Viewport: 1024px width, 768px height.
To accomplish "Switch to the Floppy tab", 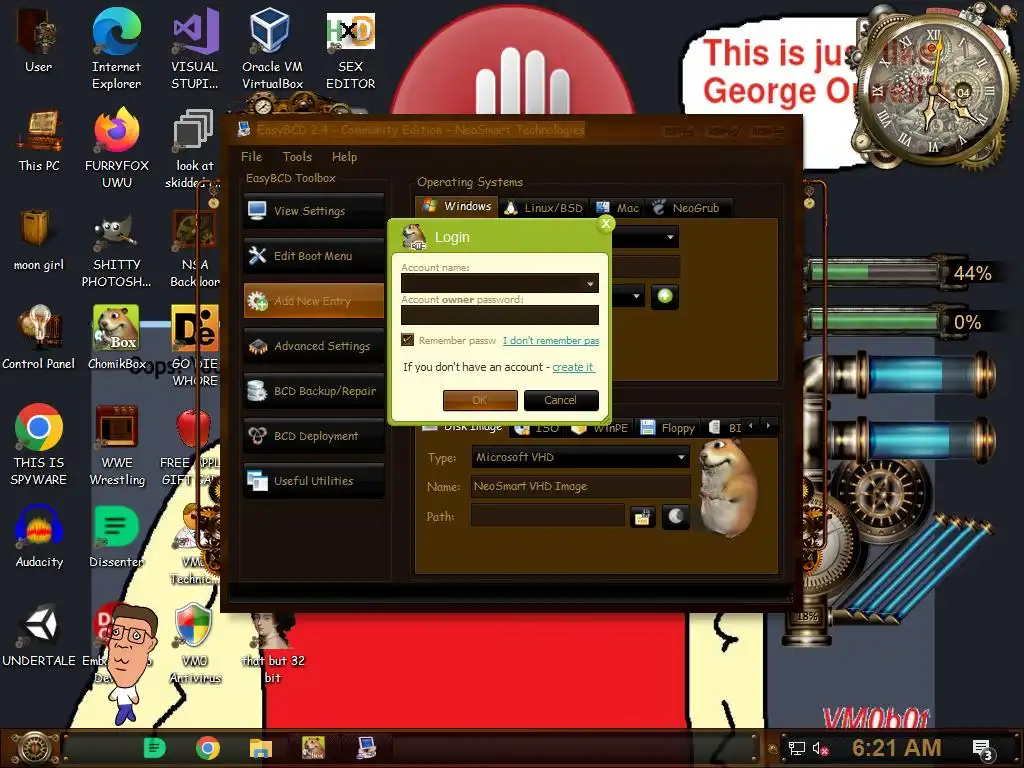I will pos(667,428).
